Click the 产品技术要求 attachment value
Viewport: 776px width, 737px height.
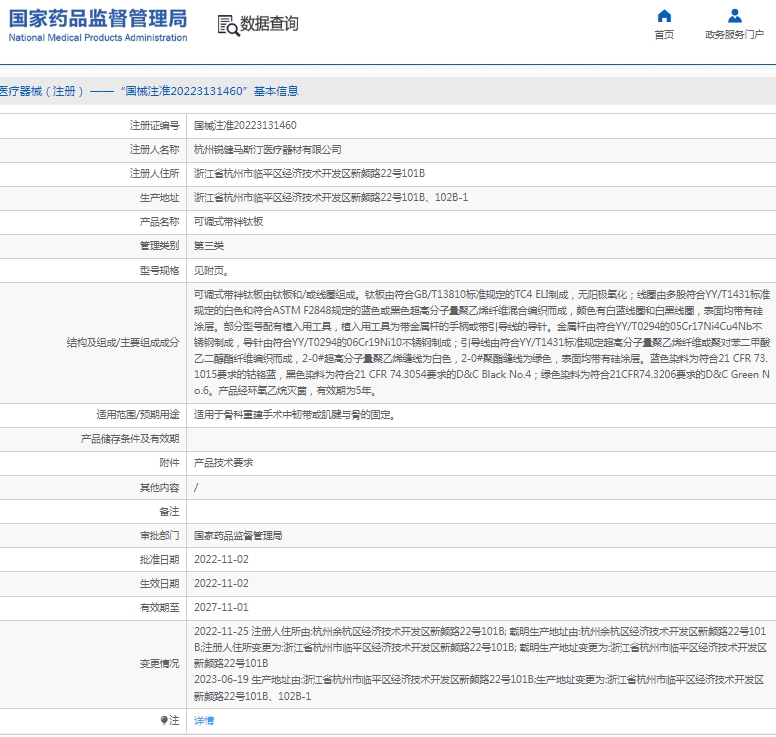click(223, 463)
